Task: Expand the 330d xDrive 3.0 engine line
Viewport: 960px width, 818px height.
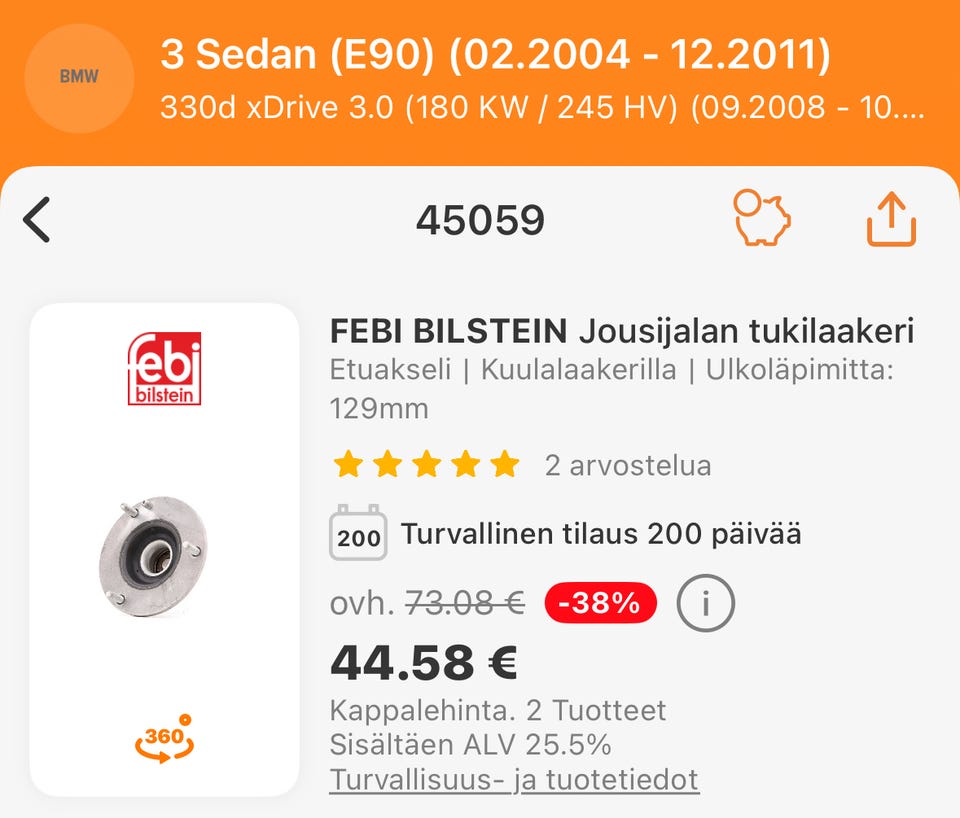Action: pos(542,107)
